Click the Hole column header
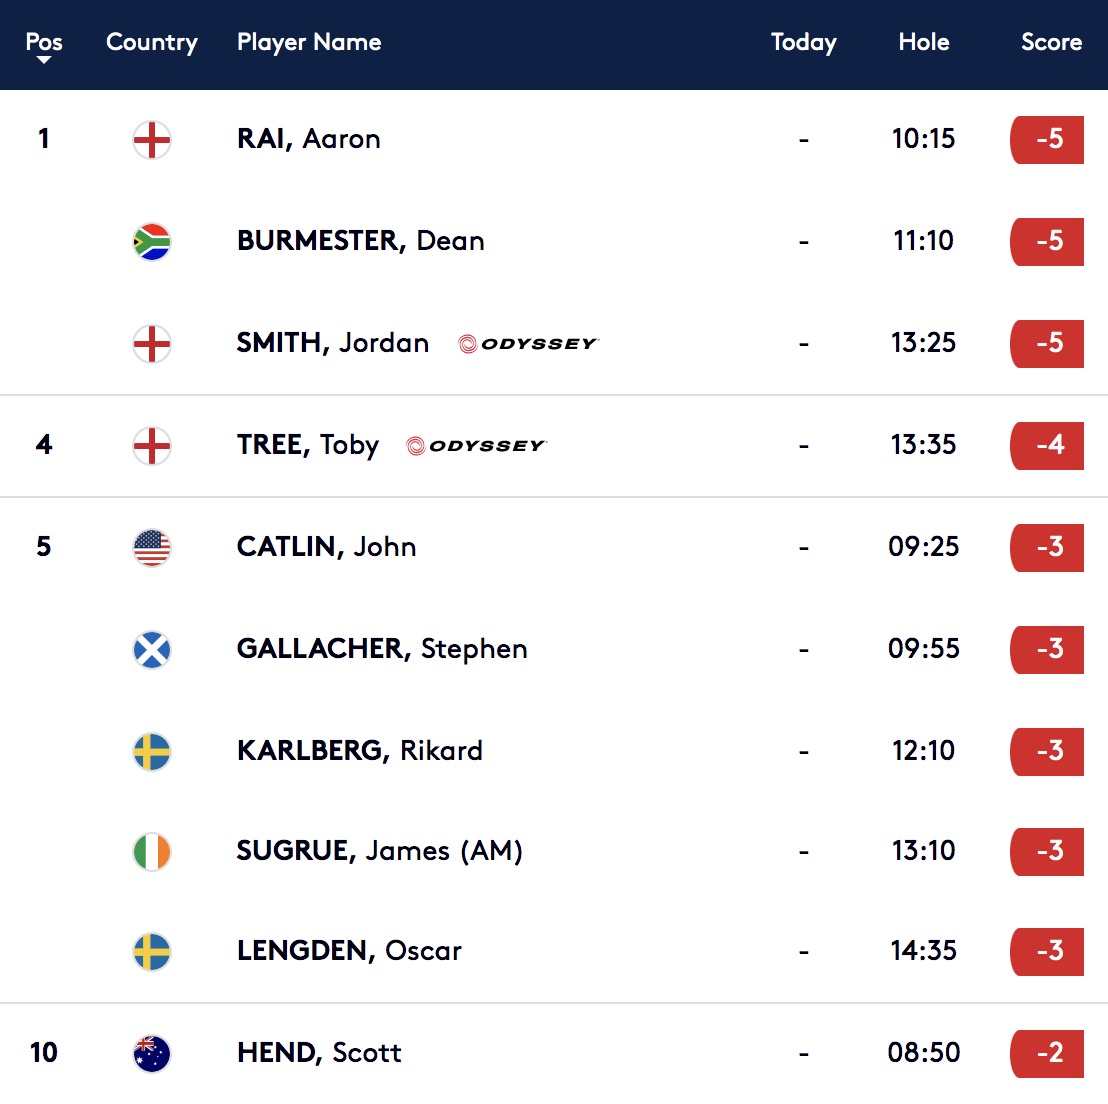 [x=924, y=42]
